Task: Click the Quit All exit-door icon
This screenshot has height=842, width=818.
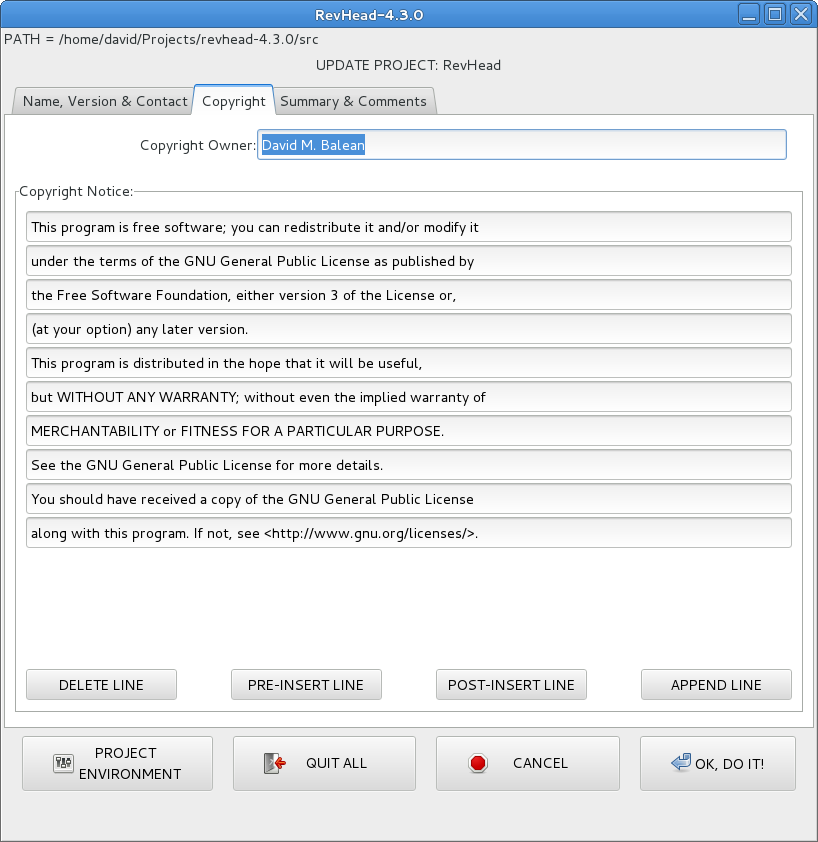Action: 274,763
